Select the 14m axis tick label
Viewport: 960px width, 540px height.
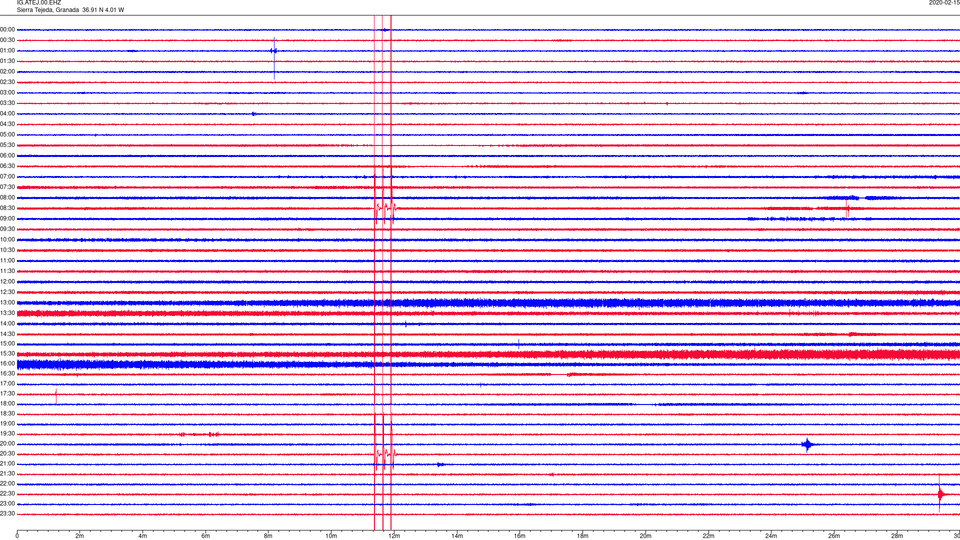click(457, 536)
